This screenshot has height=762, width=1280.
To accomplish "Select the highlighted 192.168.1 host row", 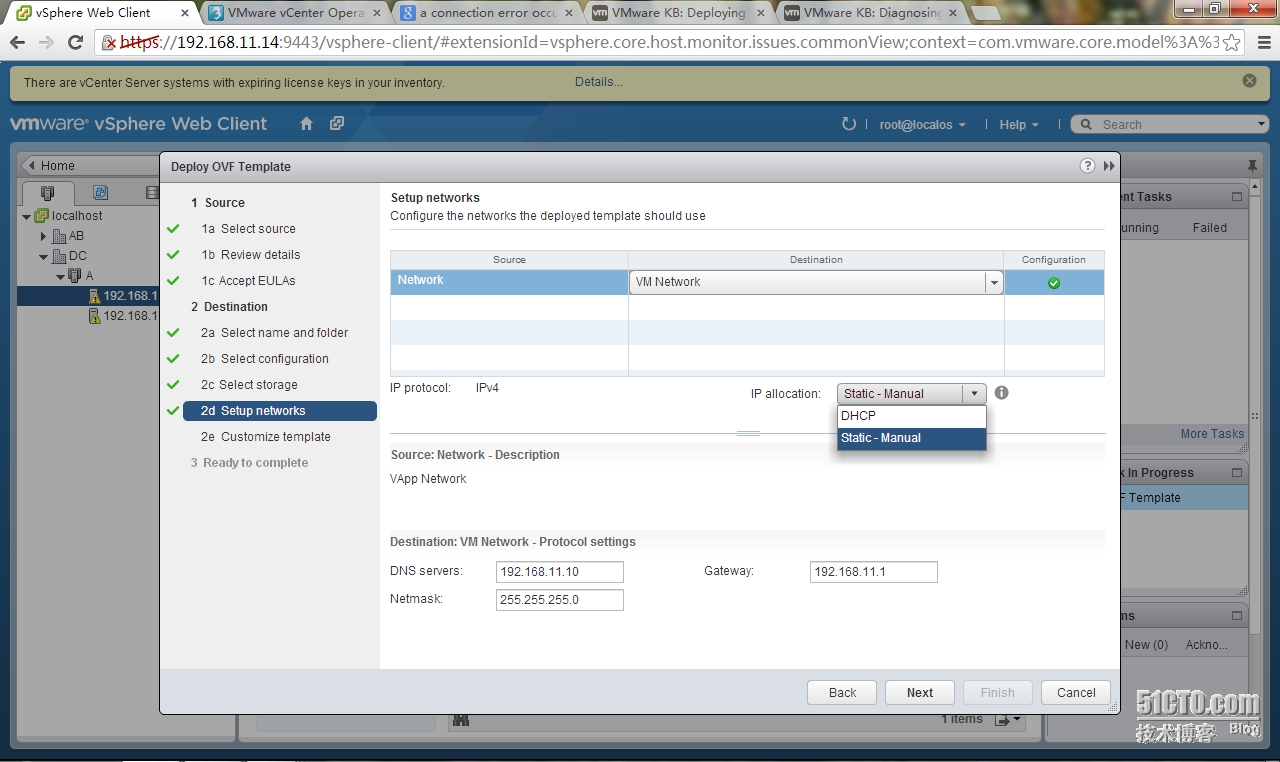I will (88, 296).
